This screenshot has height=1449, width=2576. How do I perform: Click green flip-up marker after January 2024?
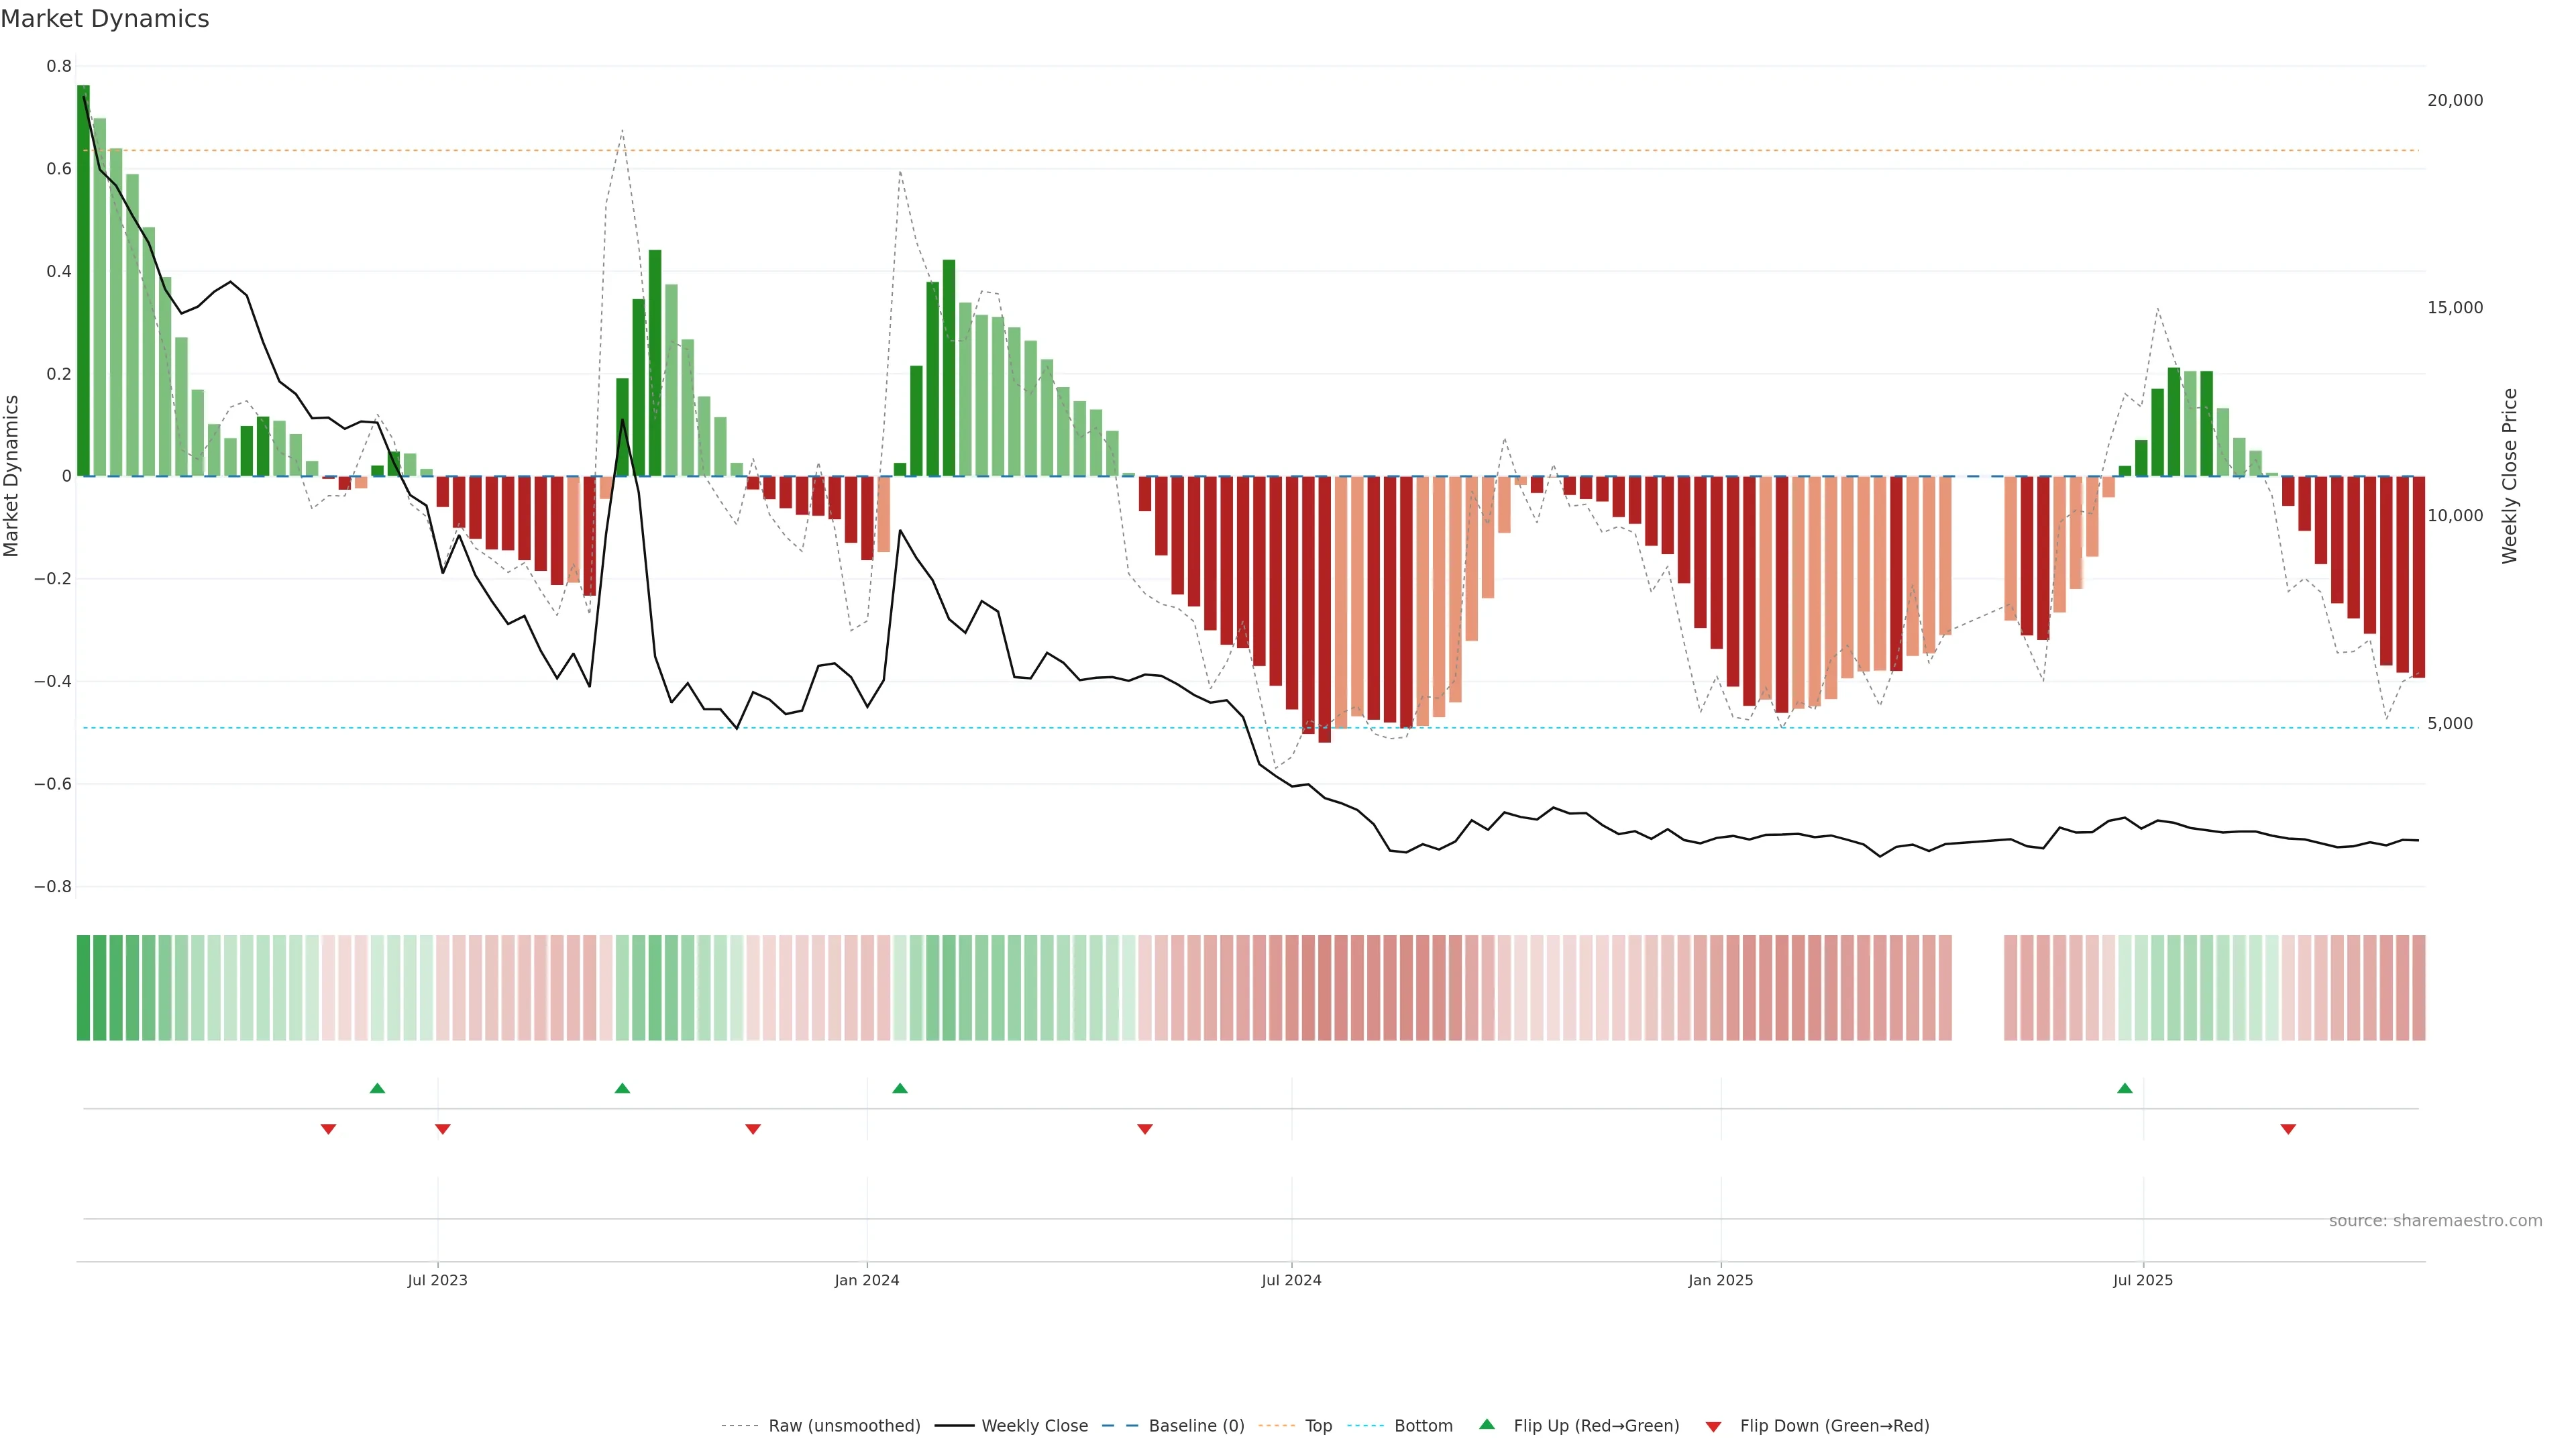(900, 1088)
